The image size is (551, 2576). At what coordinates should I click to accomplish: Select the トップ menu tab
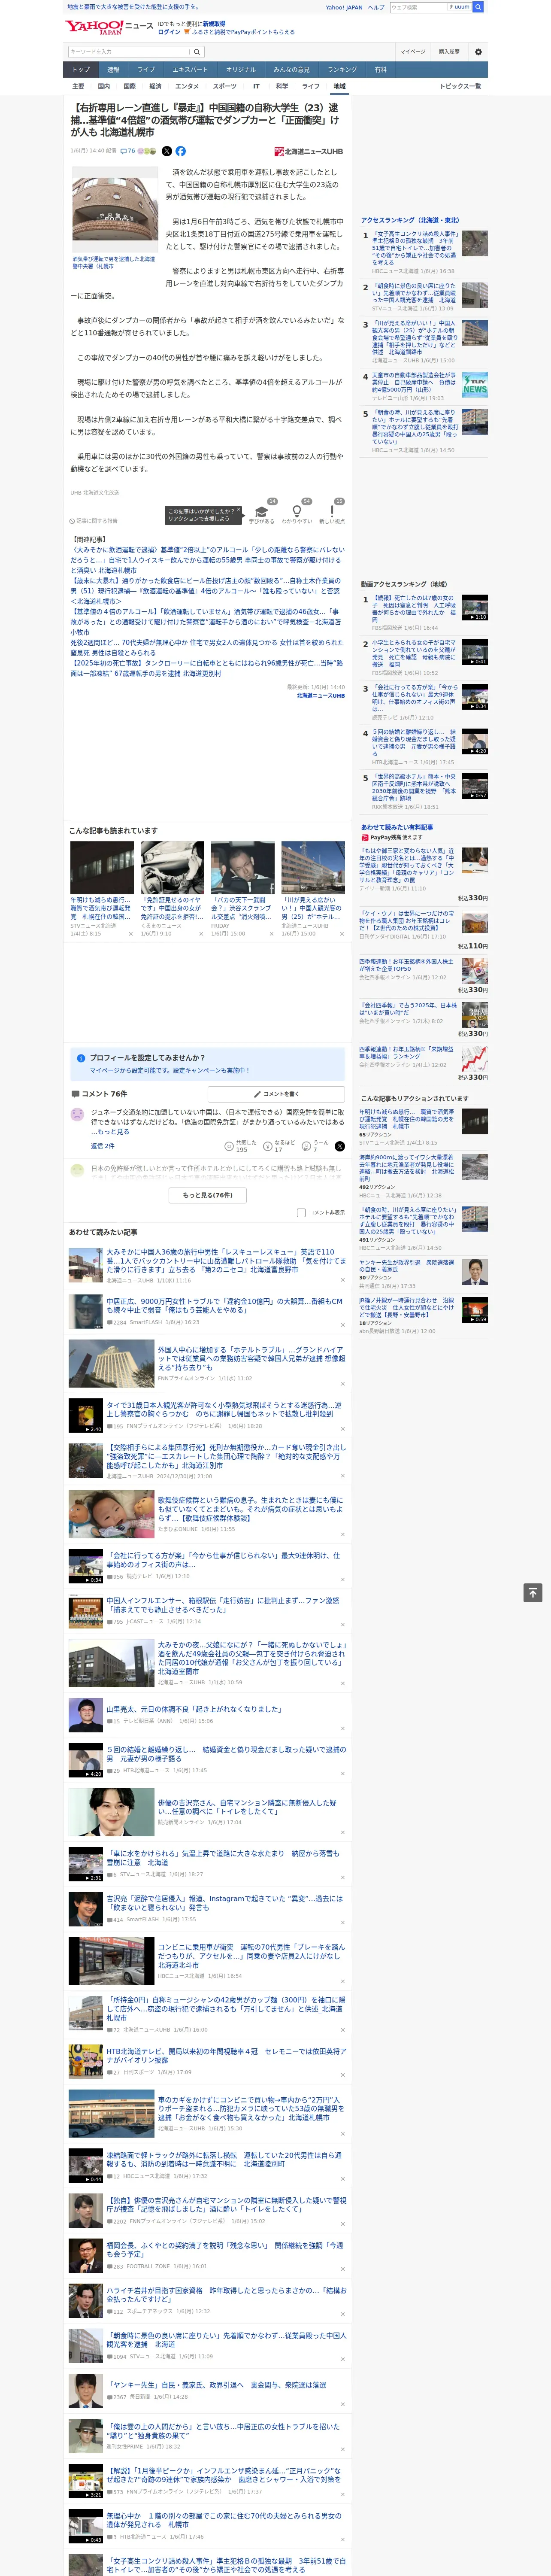click(x=81, y=70)
